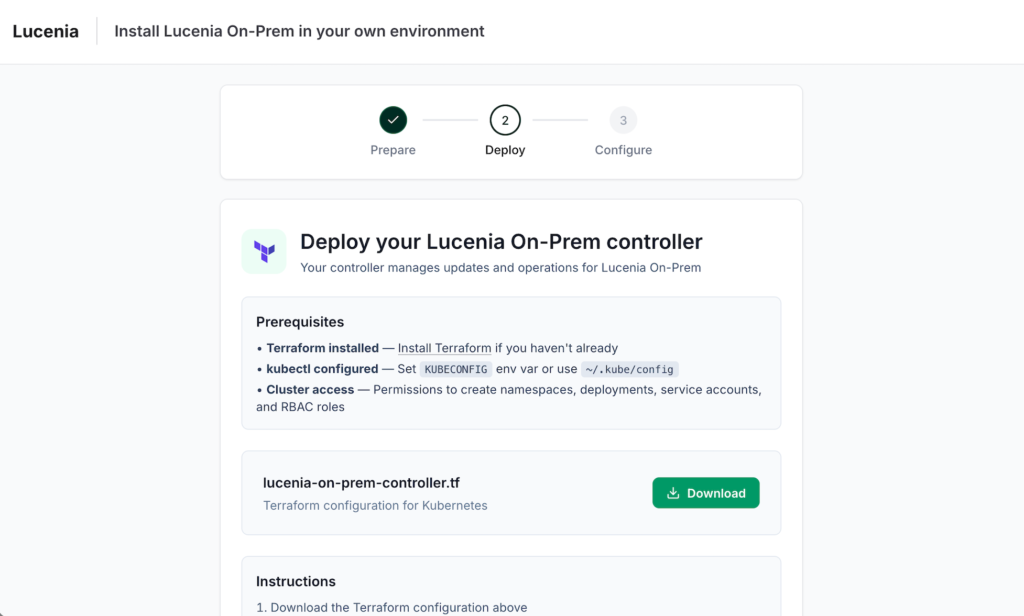
Task: Click the KUBECONFIG code snippet
Action: click(x=456, y=369)
